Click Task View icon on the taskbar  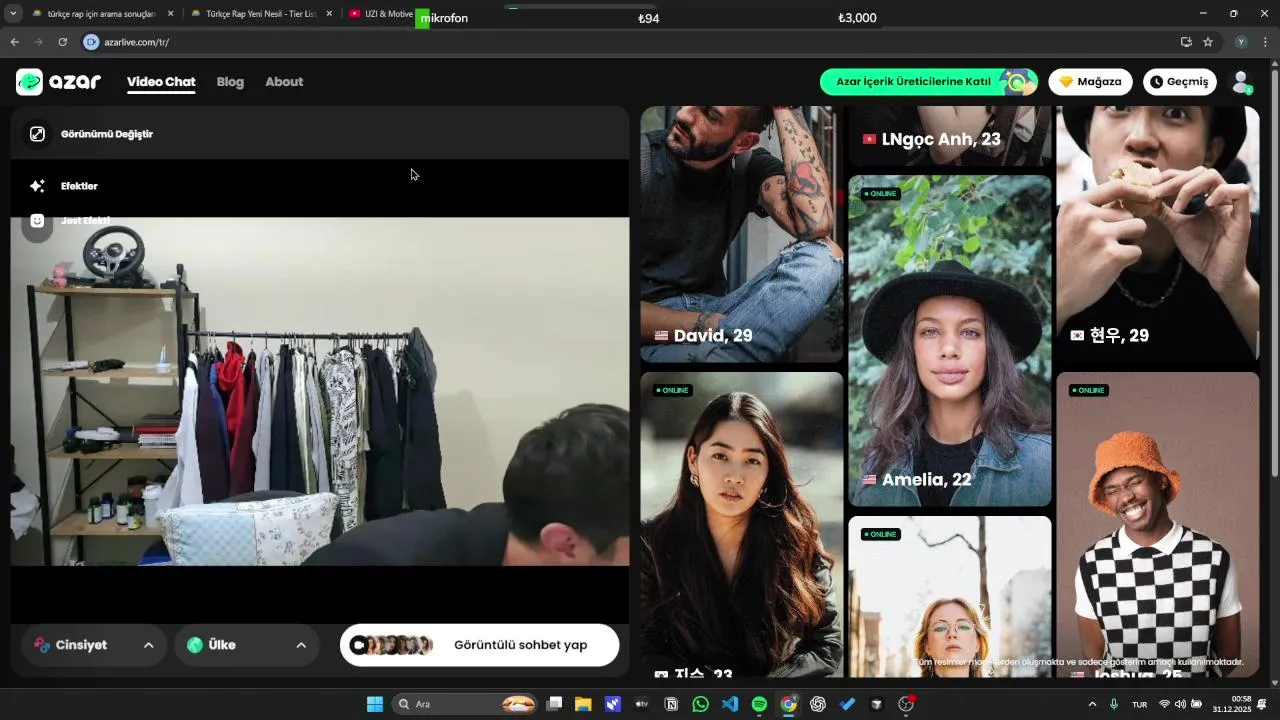[x=554, y=704]
